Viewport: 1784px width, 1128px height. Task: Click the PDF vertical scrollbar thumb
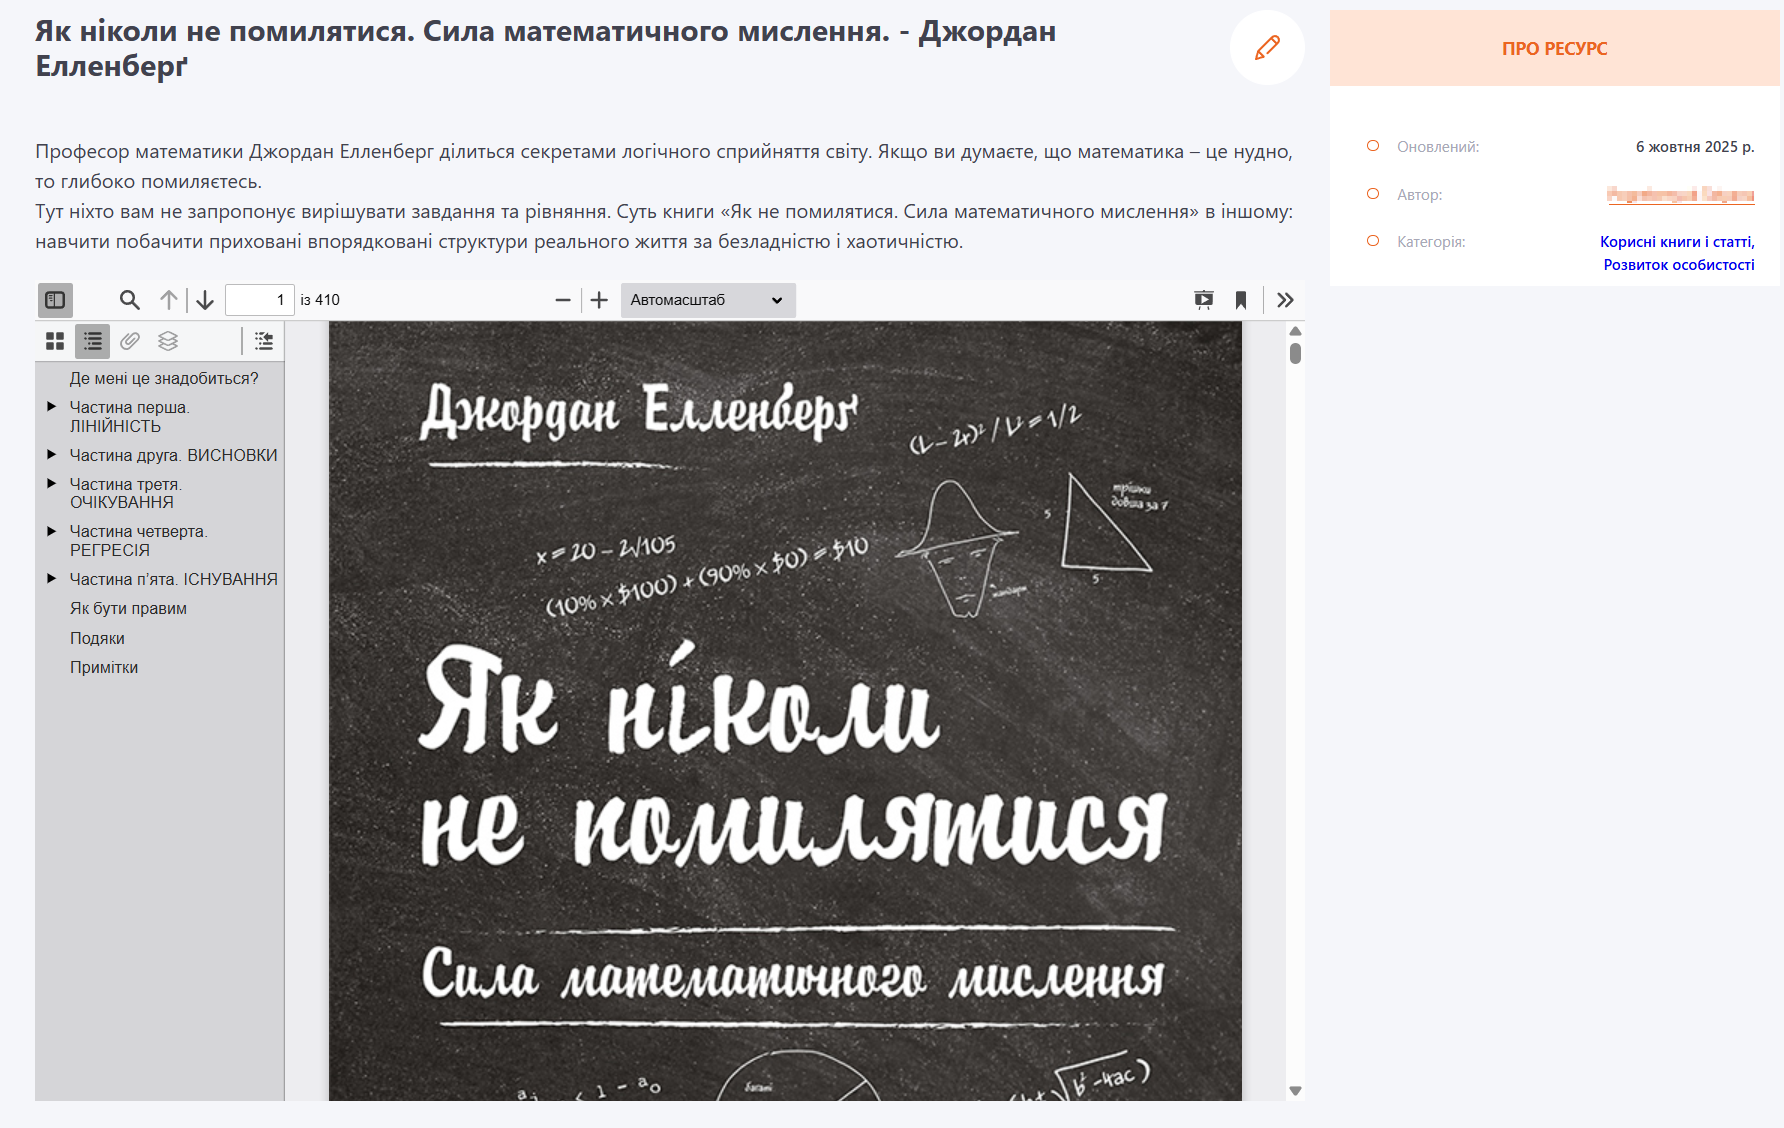point(1295,353)
